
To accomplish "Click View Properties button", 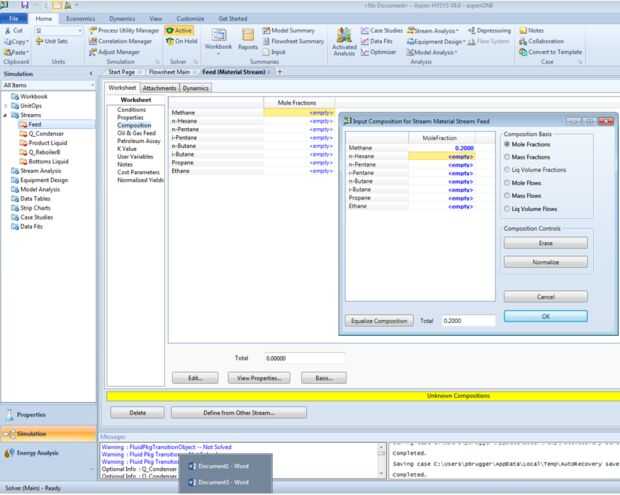I will [x=259, y=378].
